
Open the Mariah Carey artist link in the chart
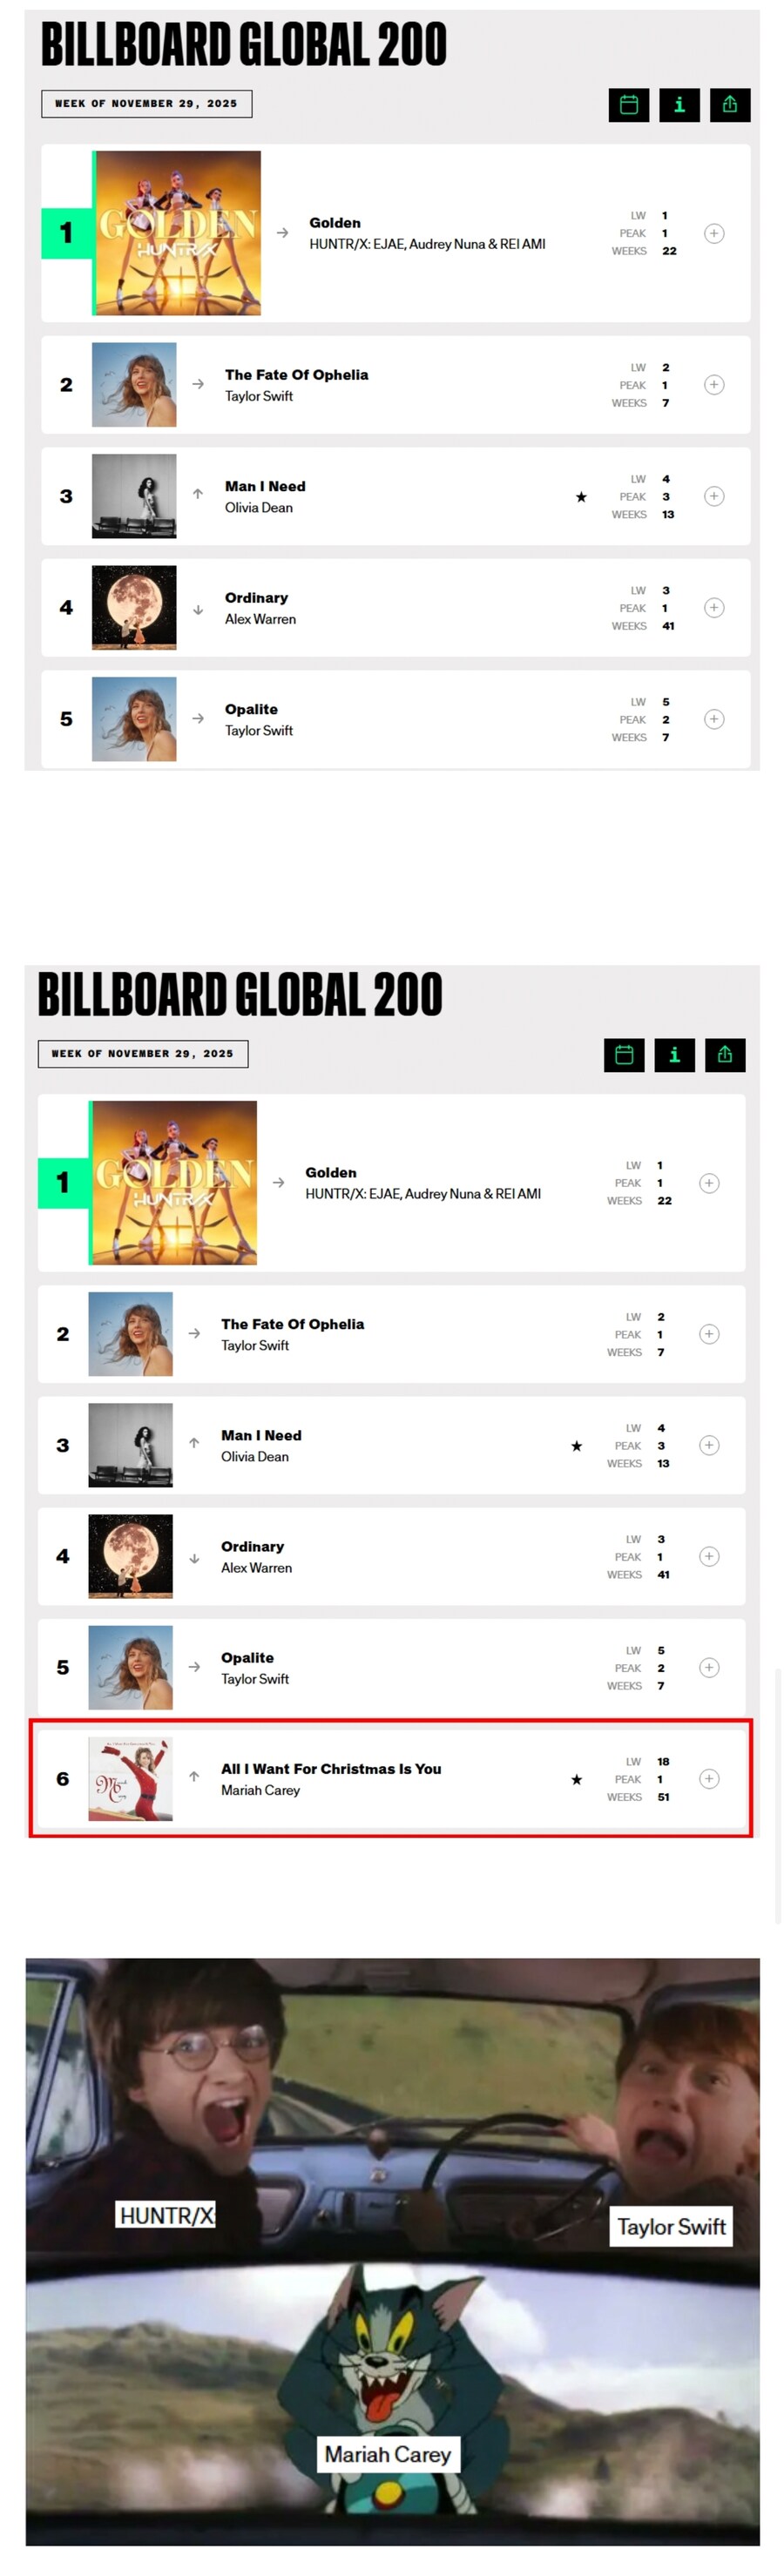point(260,1791)
